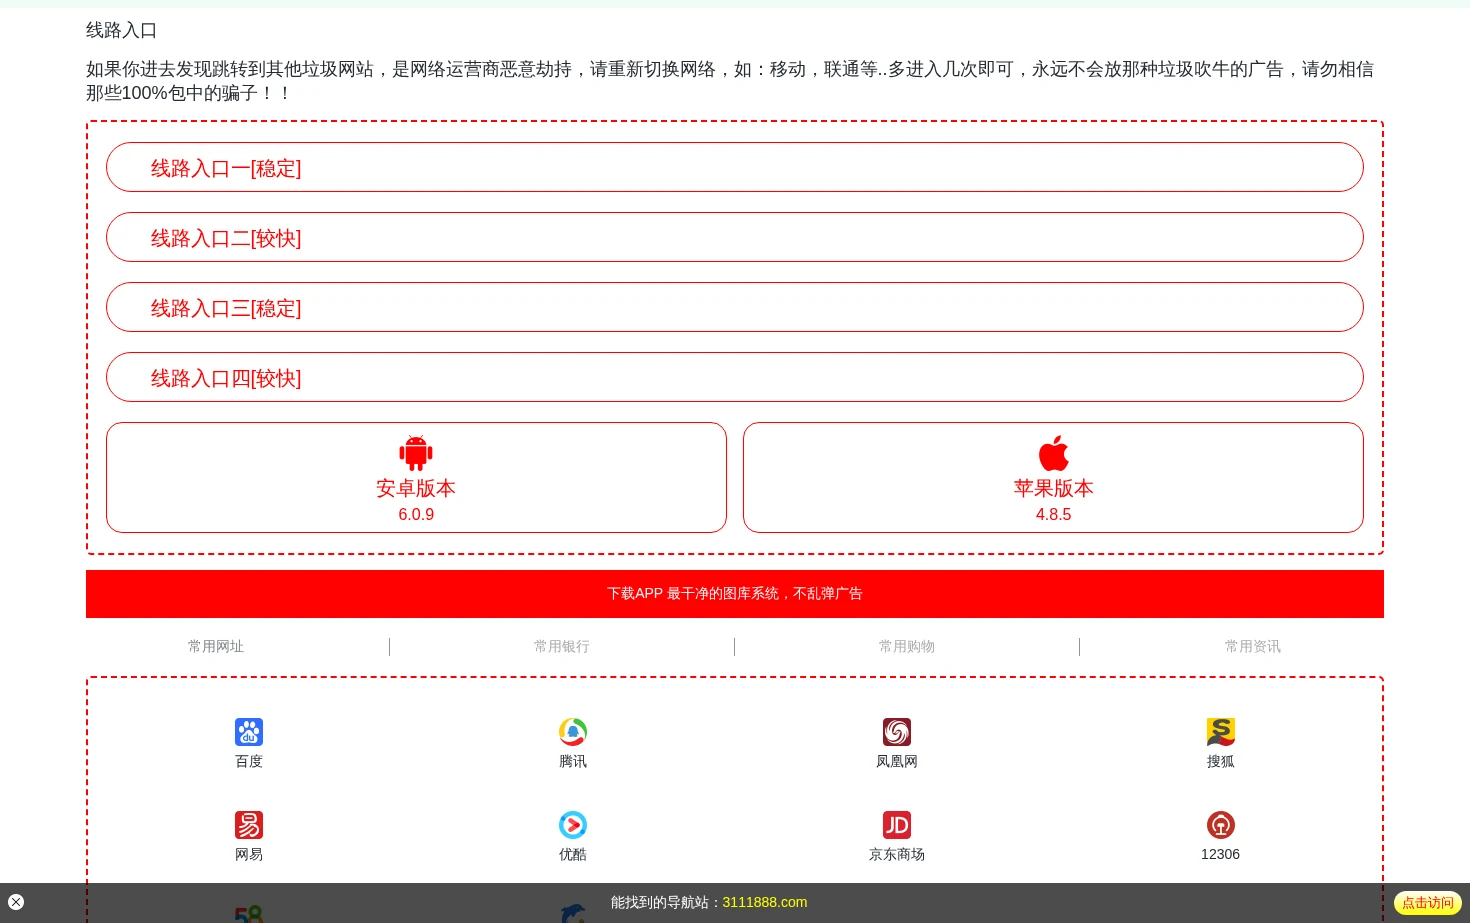Open the Sohu 搜狐 icon

coord(1221,732)
